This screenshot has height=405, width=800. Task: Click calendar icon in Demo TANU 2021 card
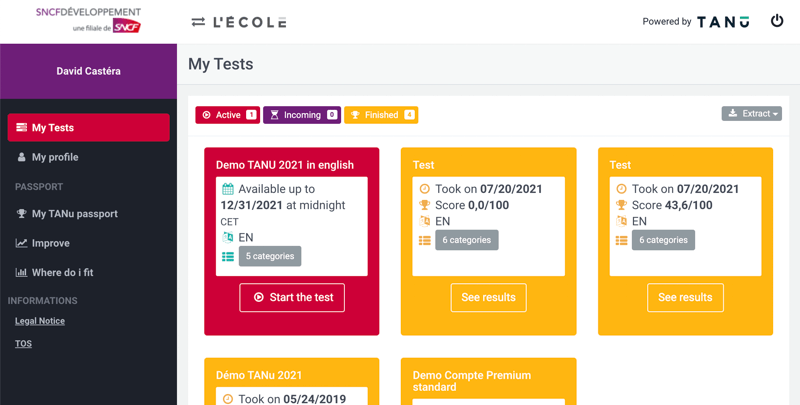227,189
